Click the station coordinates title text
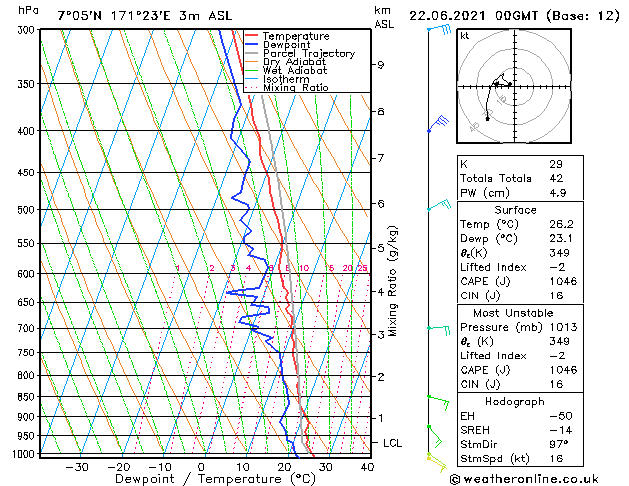Image resolution: width=629 pixels, height=486 pixels. point(145,16)
